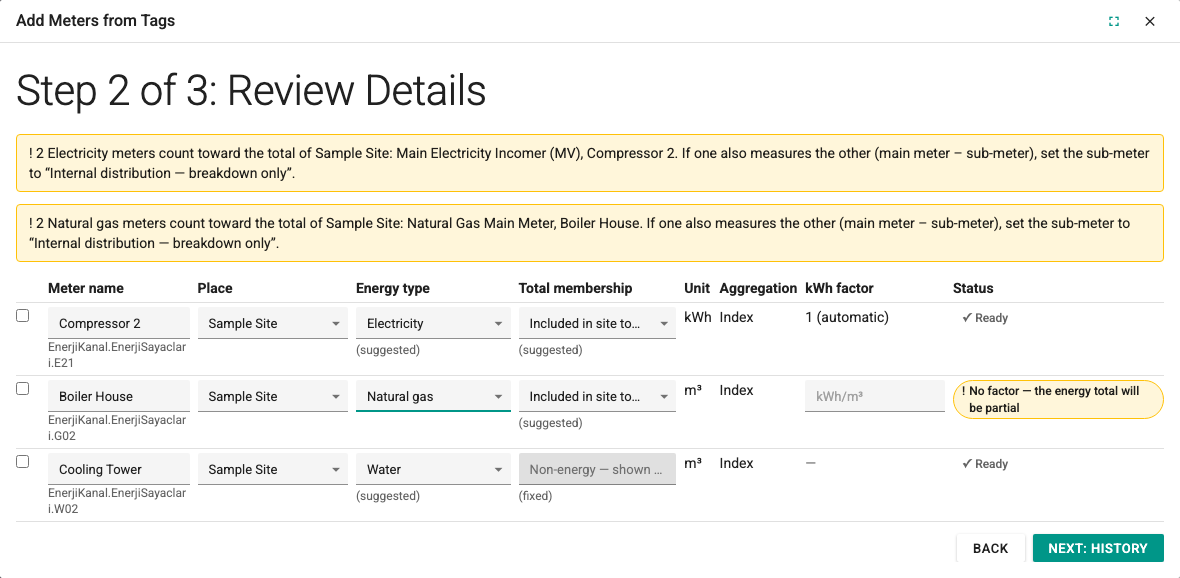Open Total membership dropdown for Compressor 2

[597, 323]
